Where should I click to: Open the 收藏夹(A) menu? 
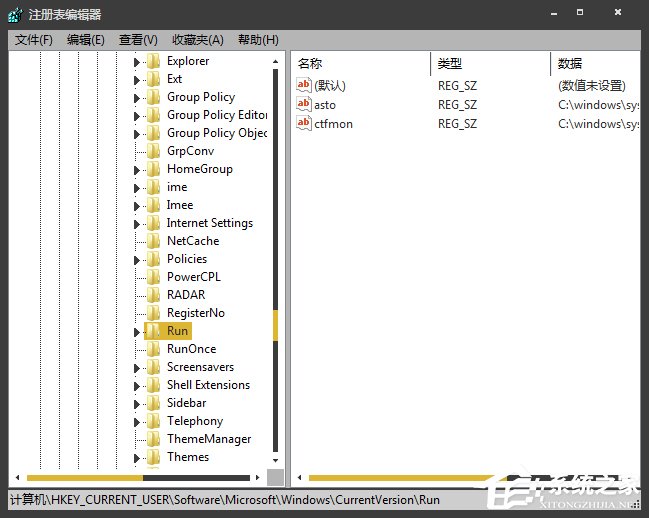(198, 40)
